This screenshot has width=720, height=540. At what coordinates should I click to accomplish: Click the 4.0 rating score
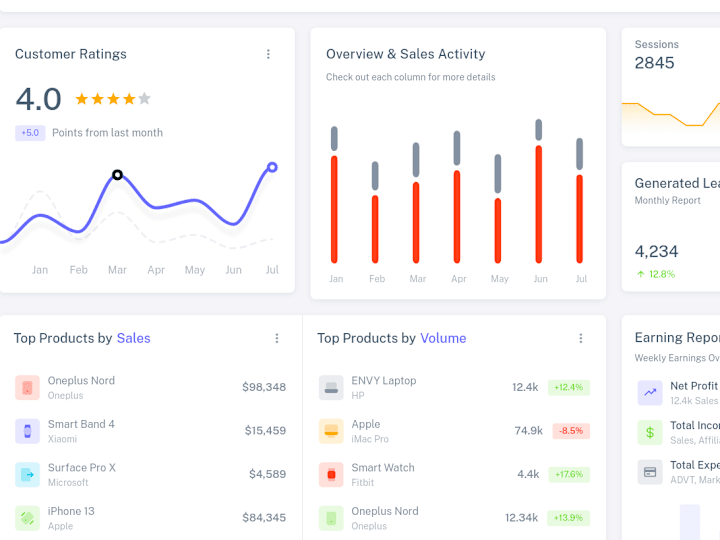[x=38, y=99]
